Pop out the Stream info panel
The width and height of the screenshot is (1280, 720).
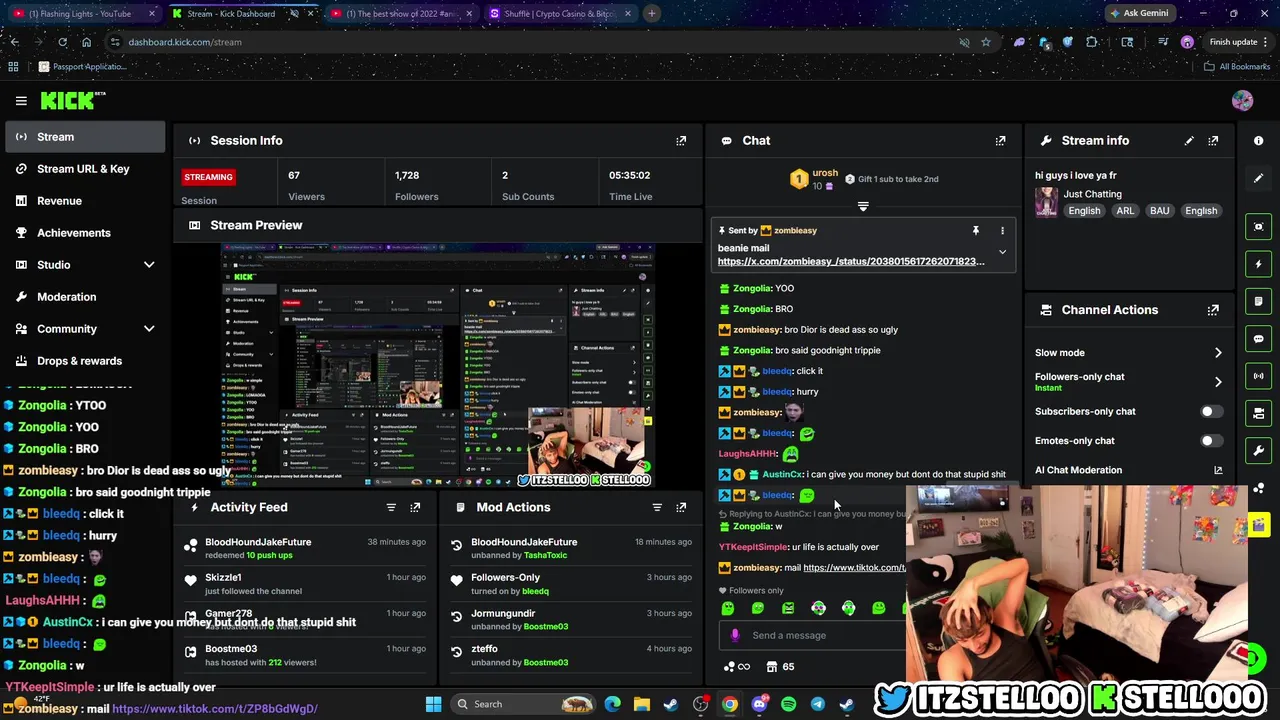pyautogui.click(x=1213, y=141)
